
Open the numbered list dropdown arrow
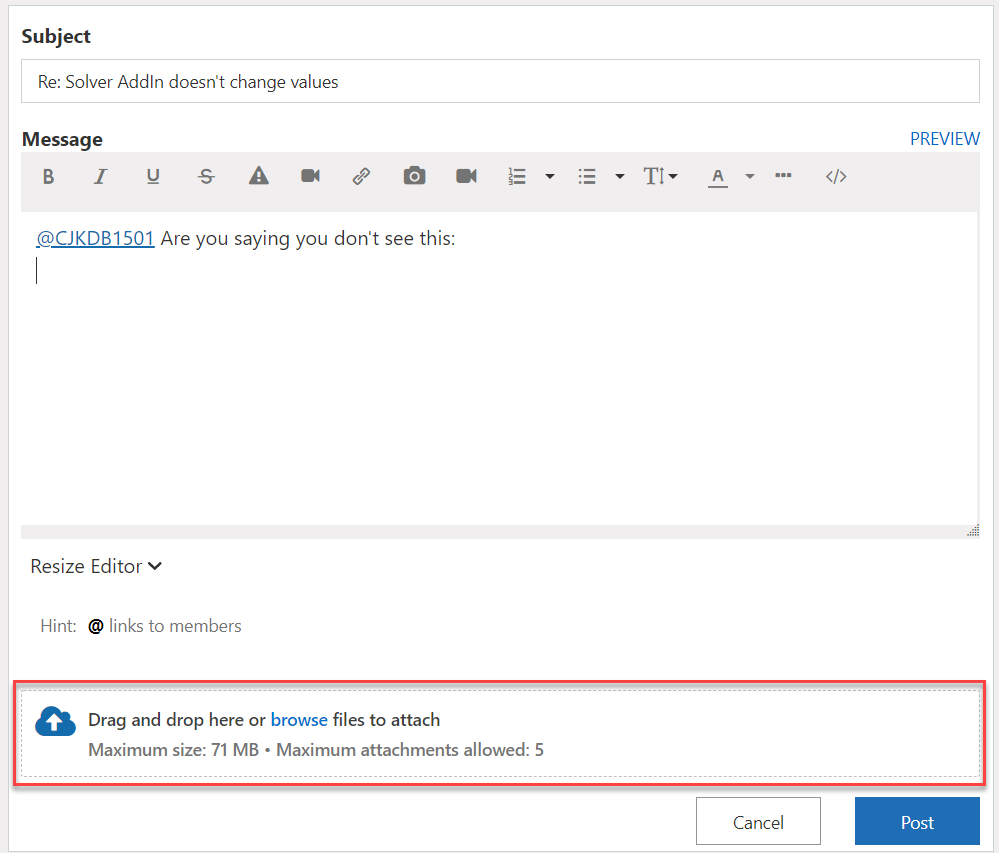point(549,176)
